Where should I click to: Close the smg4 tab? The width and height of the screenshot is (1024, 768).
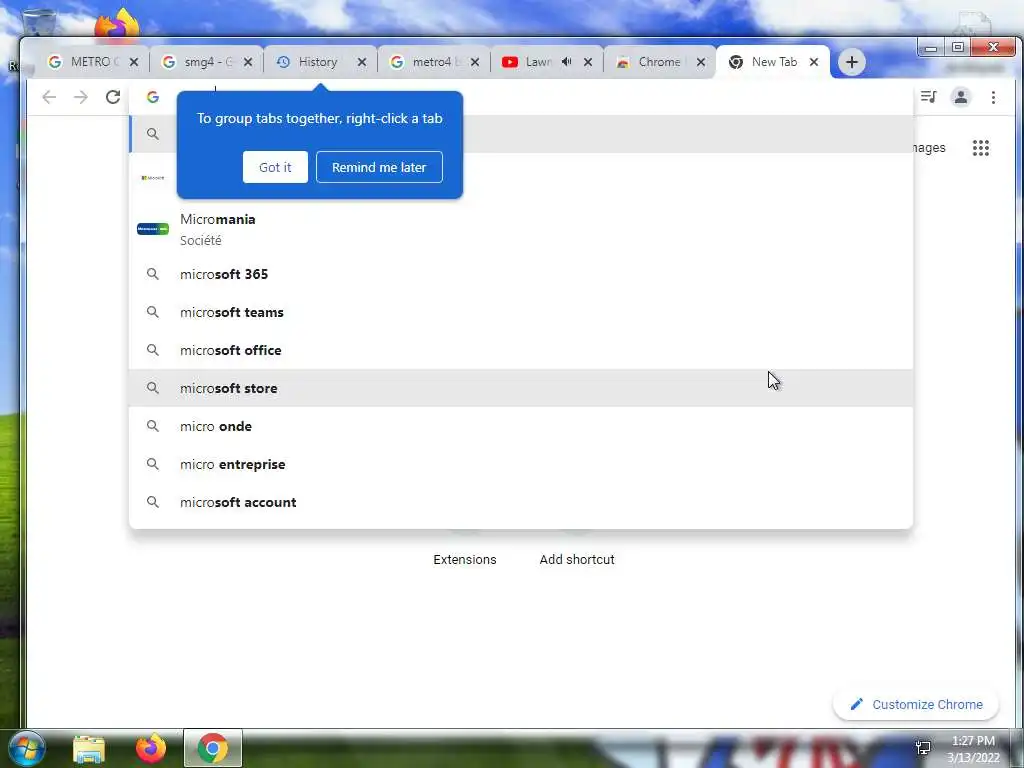[248, 62]
